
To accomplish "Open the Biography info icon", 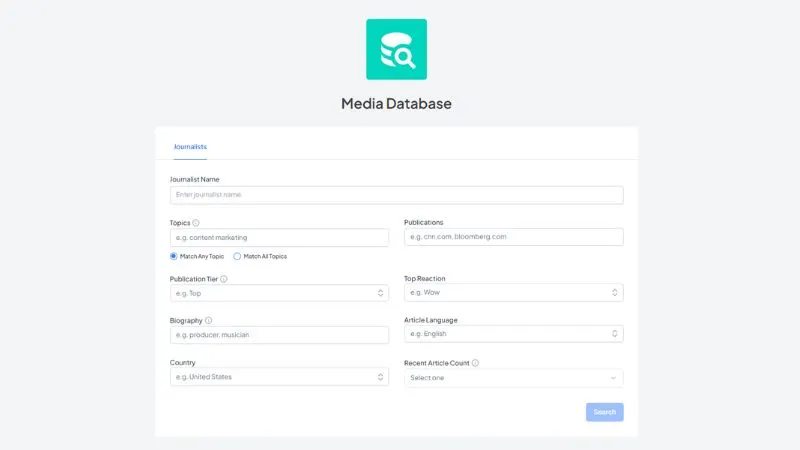I will (x=208, y=320).
